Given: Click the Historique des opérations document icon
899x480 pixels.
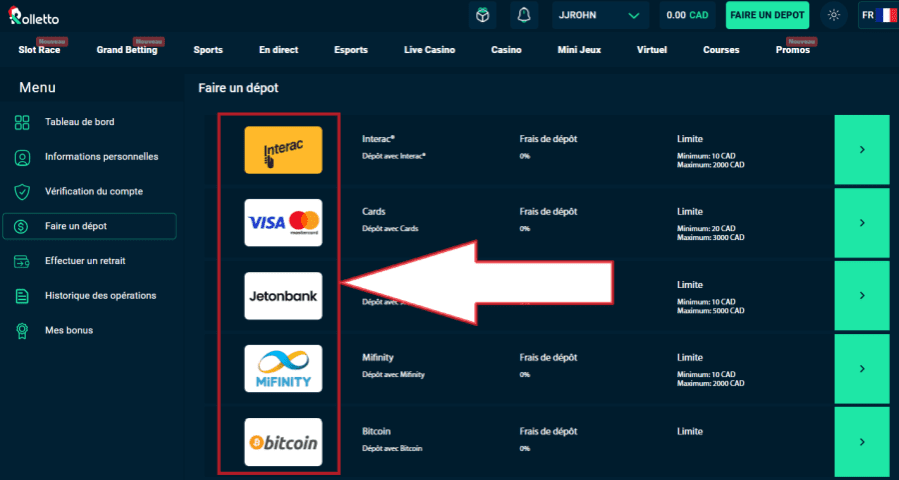Looking at the screenshot, I should 22,296.
